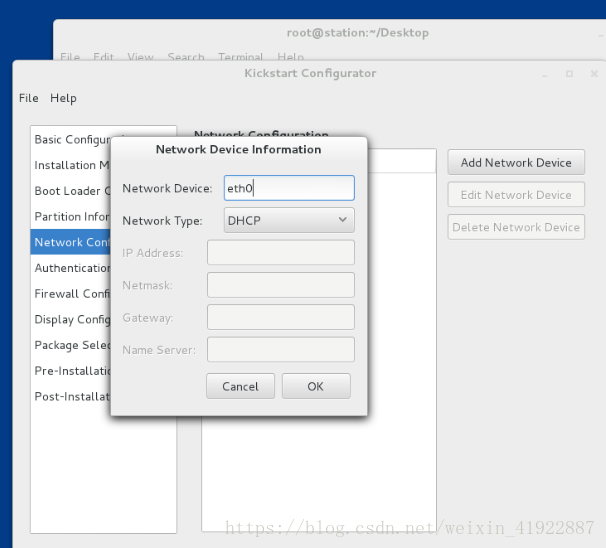Image resolution: width=606 pixels, height=548 pixels.
Task: Open the Terminal window's Help menu
Action: [x=290, y=57]
